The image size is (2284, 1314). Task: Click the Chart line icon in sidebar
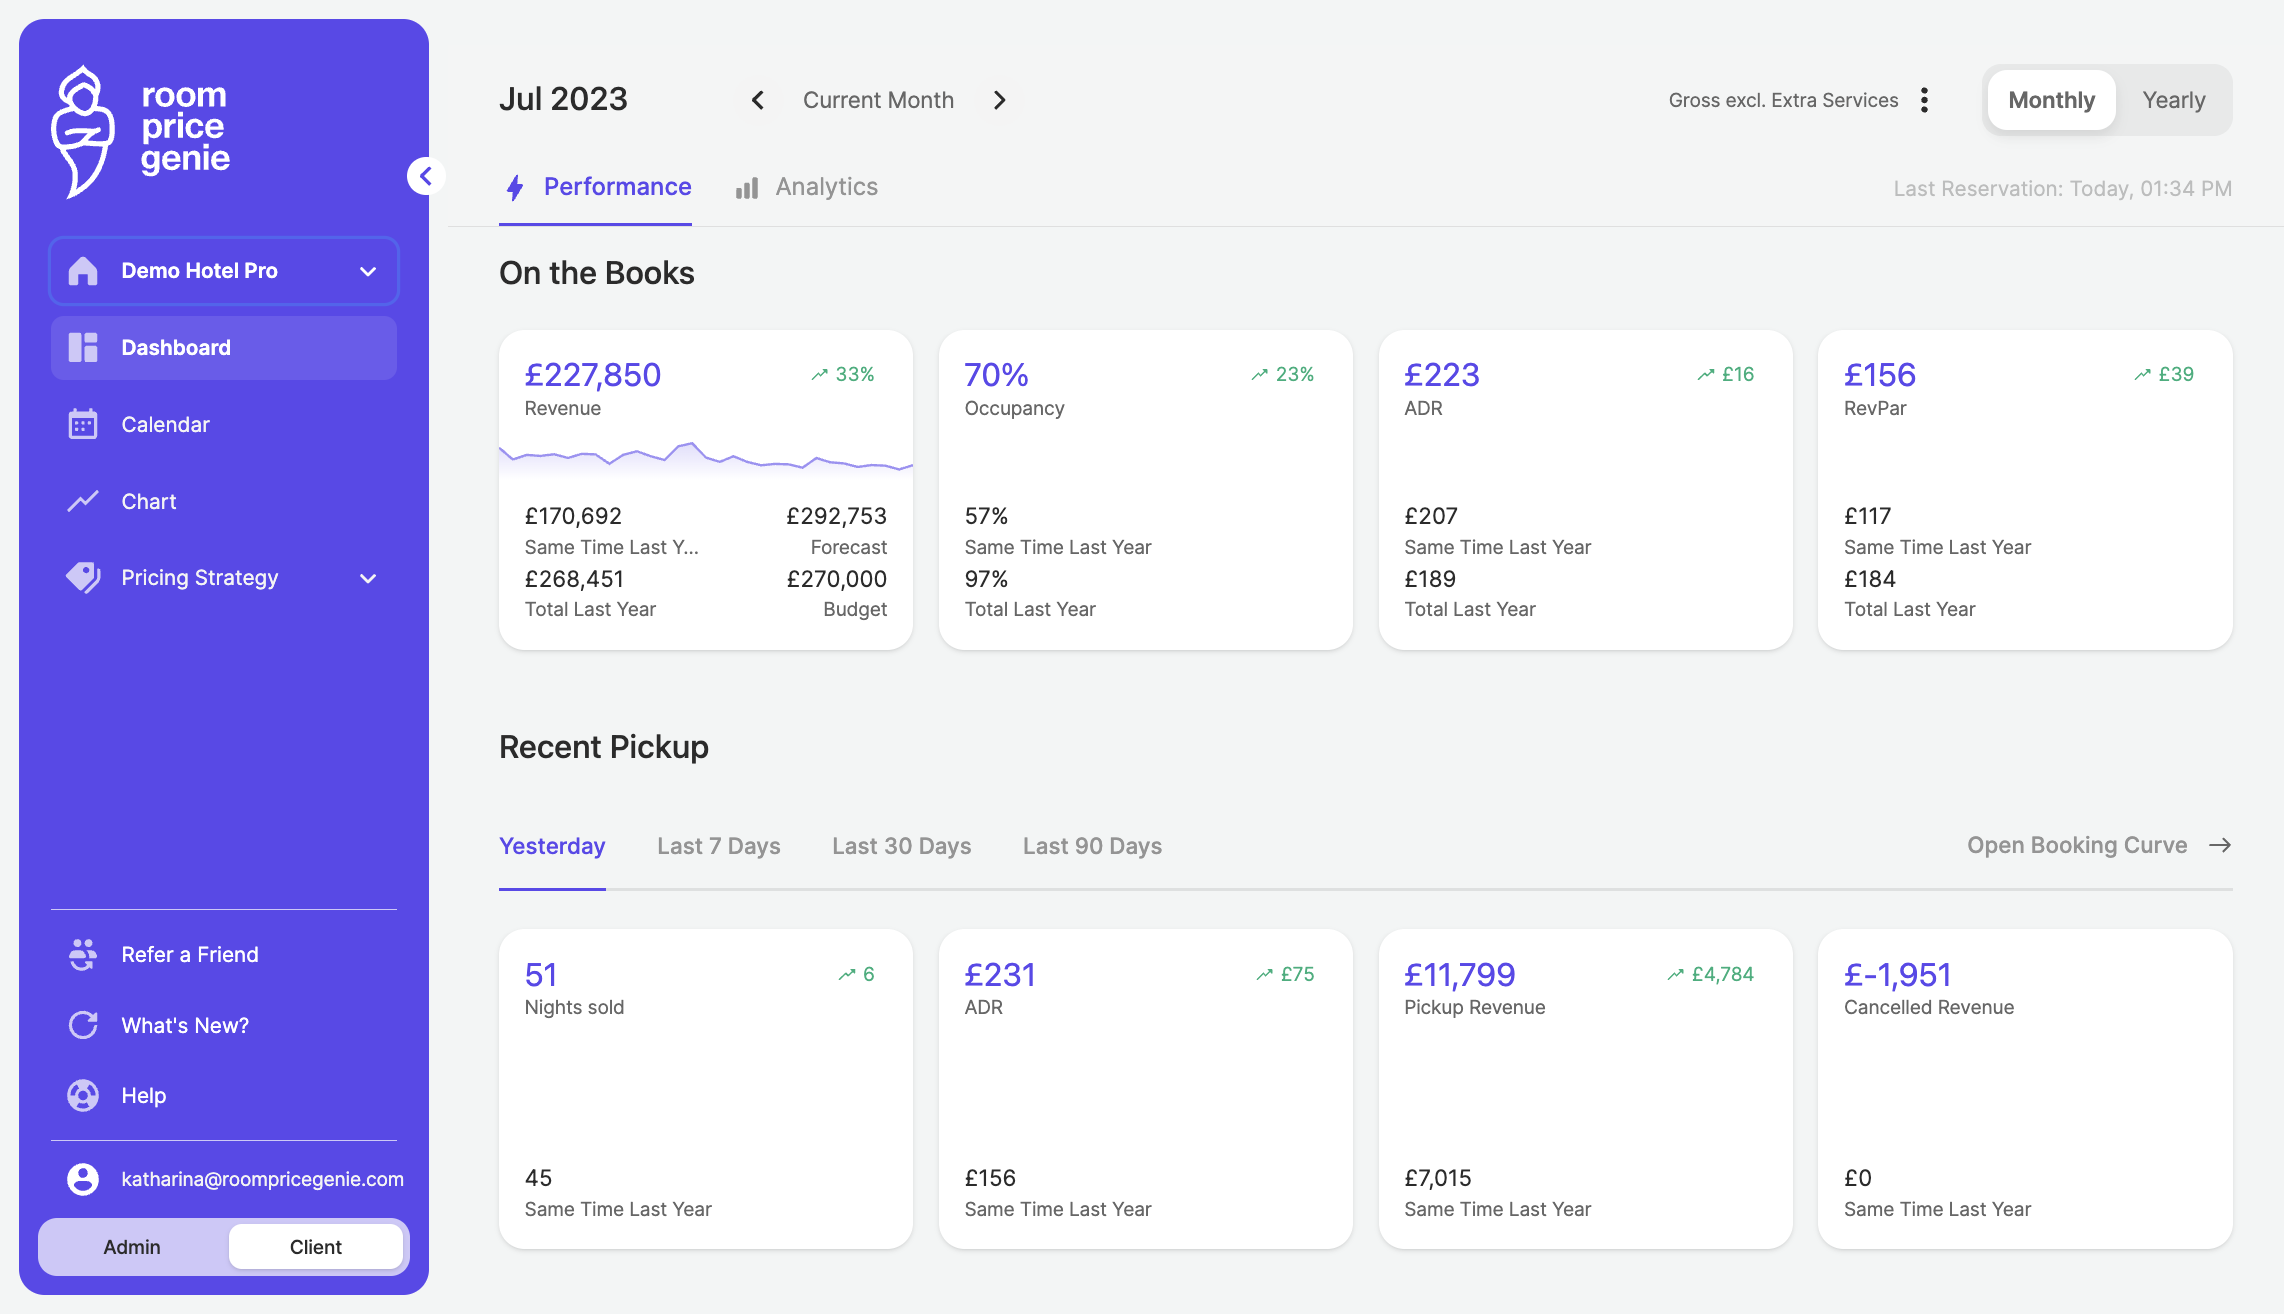click(x=83, y=501)
